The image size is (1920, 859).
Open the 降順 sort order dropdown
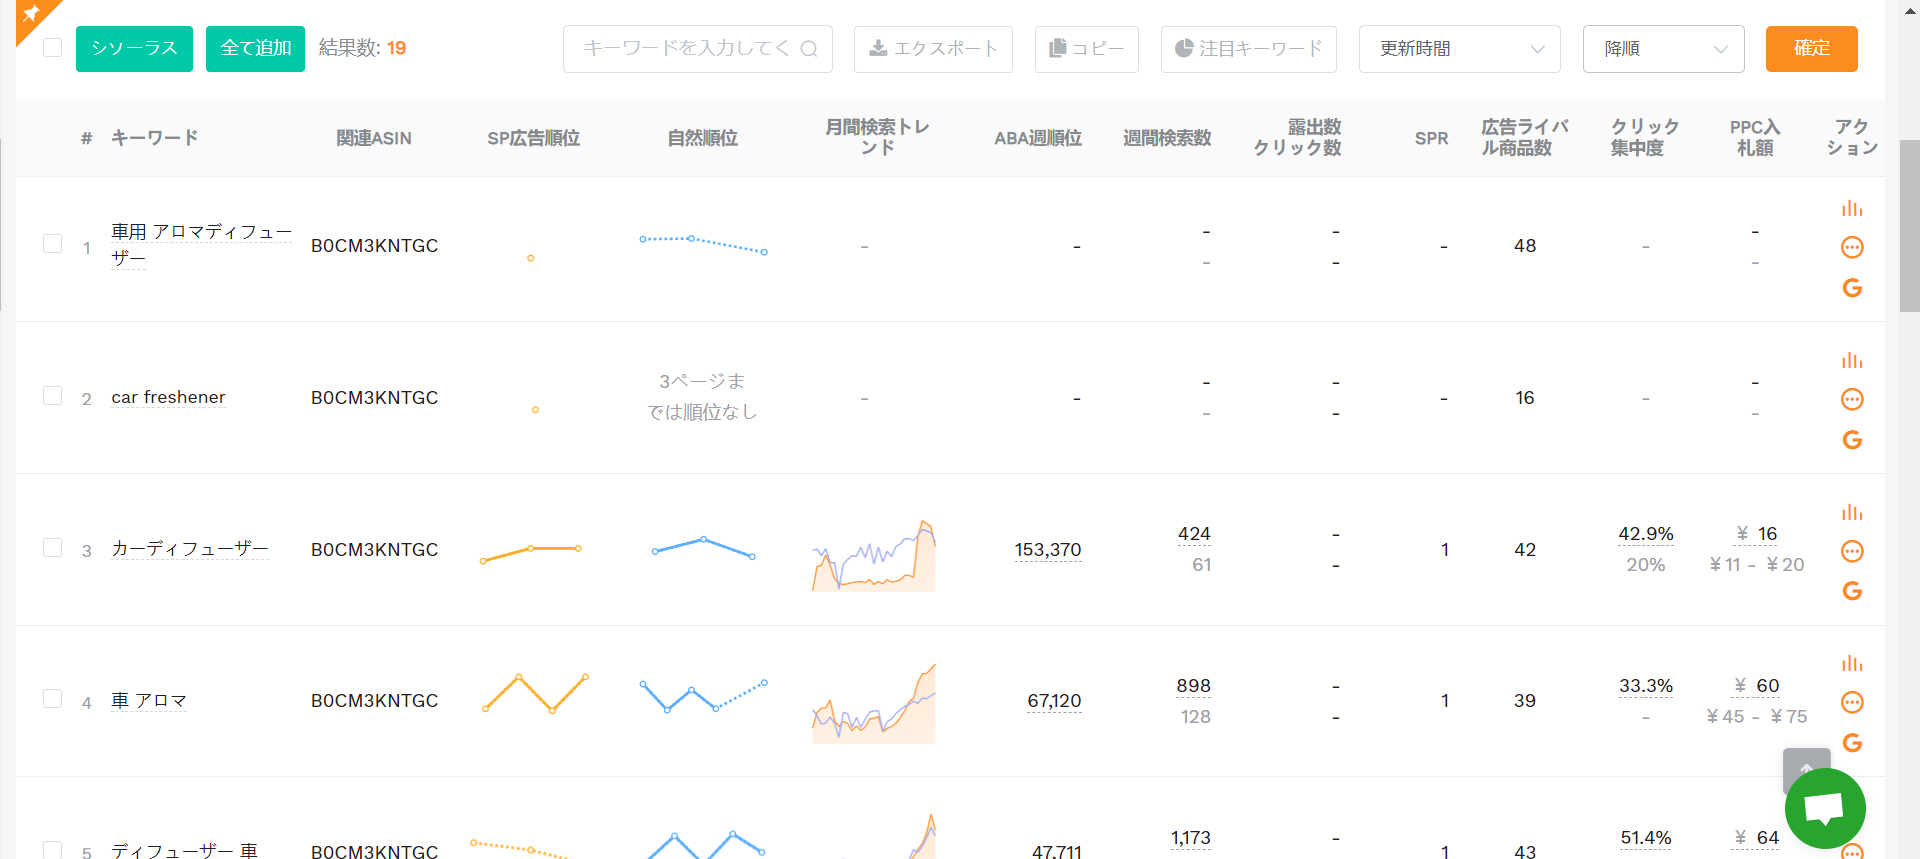[1663, 49]
